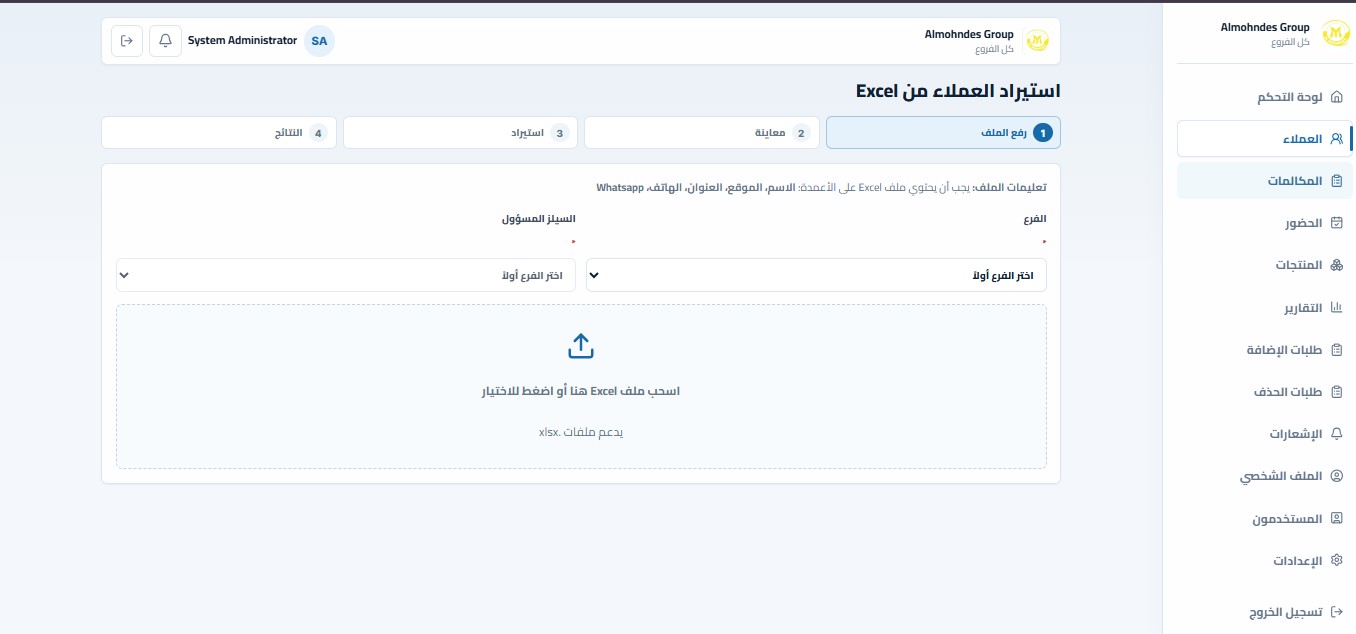The height and width of the screenshot is (634, 1356).
Task: Click the users badge icon in sidebar
Action: [1337, 519]
